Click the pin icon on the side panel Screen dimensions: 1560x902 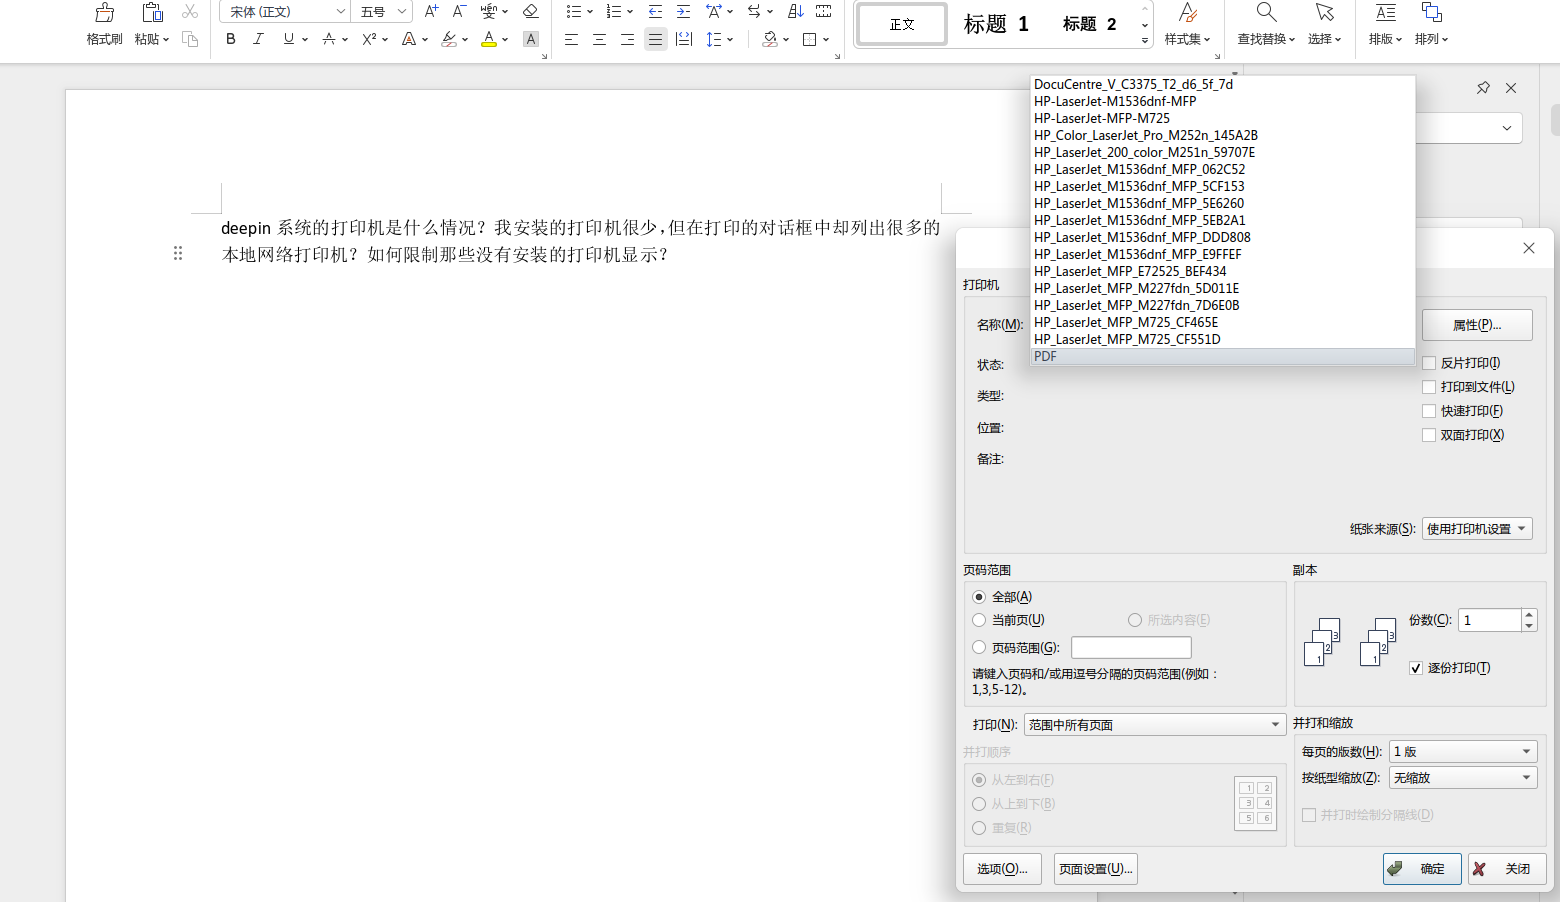click(x=1483, y=88)
